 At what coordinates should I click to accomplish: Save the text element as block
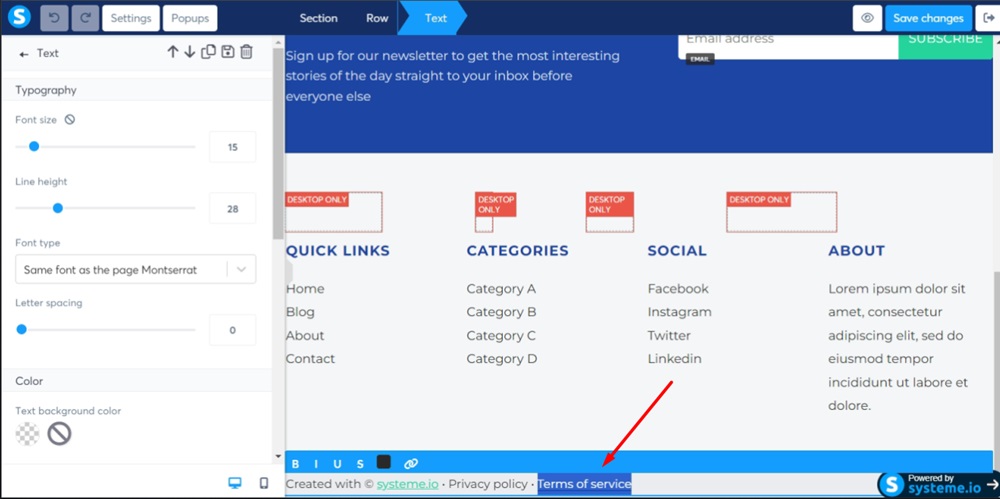(x=227, y=52)
